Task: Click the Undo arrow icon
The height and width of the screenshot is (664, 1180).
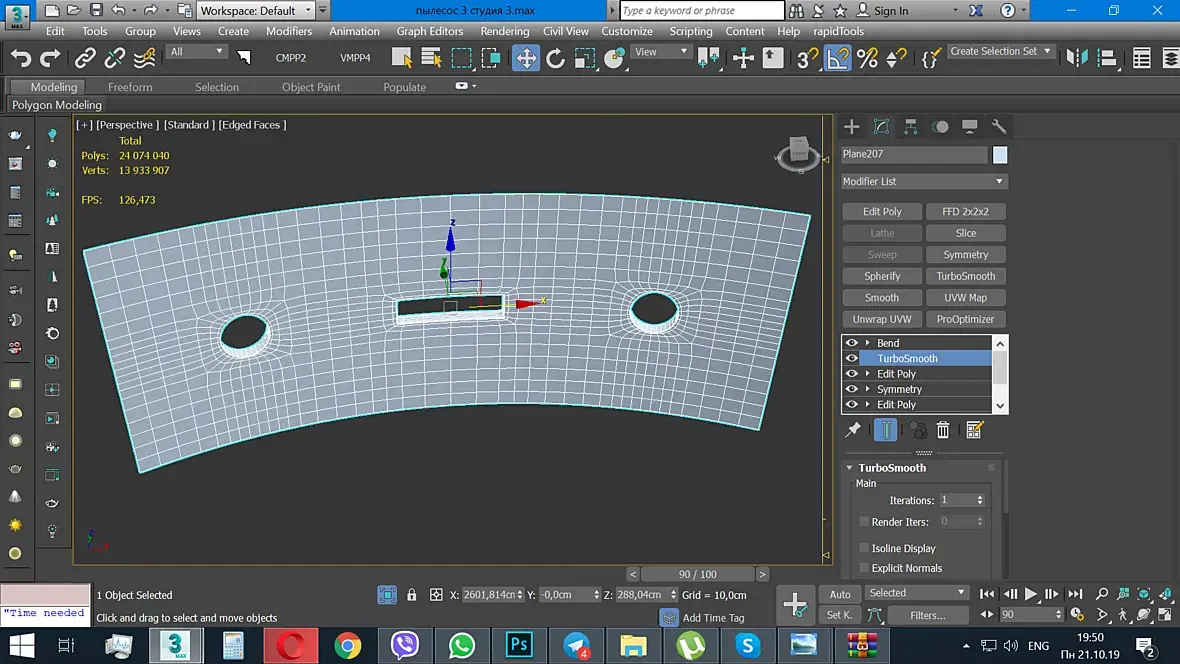Action: pos(21,58)
